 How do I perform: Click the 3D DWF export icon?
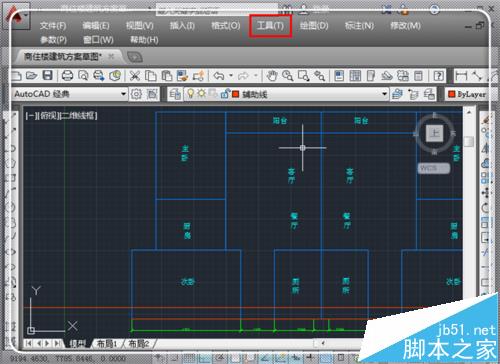(x=115, y=76)
